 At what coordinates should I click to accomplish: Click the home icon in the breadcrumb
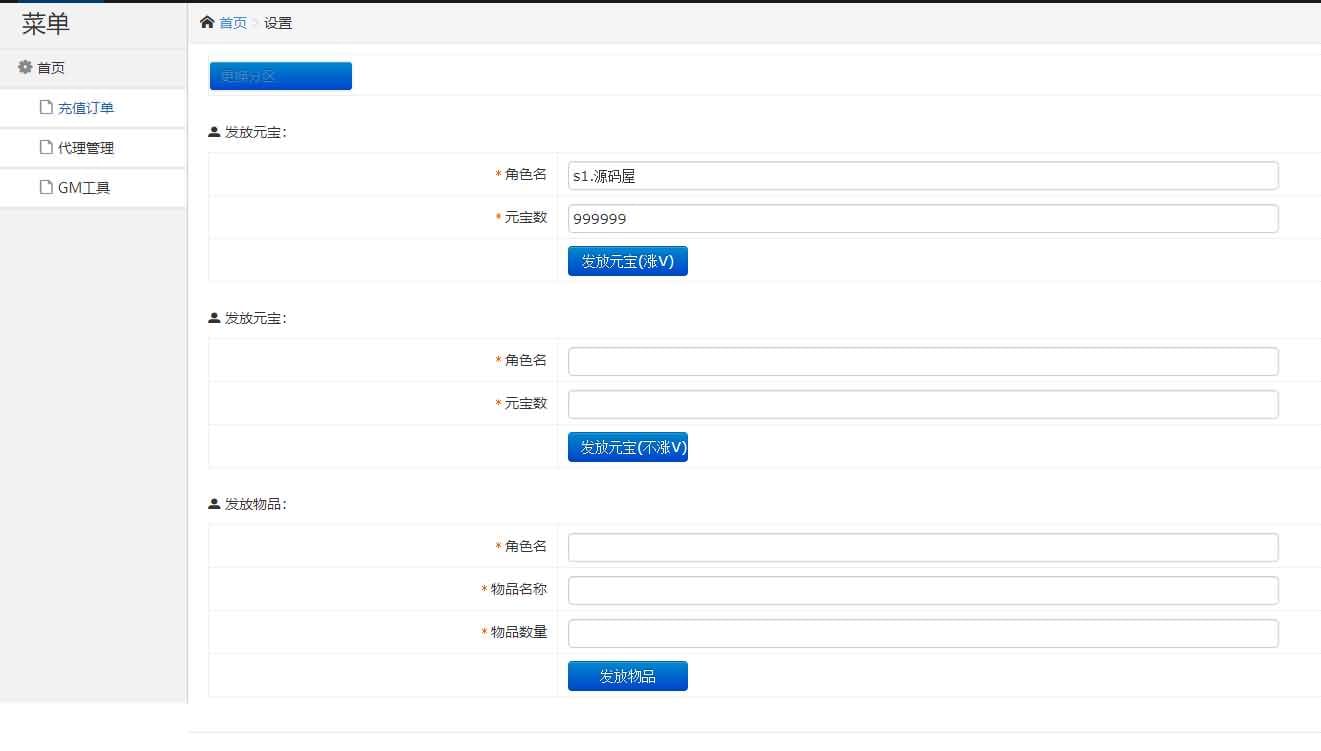(208, 21)
